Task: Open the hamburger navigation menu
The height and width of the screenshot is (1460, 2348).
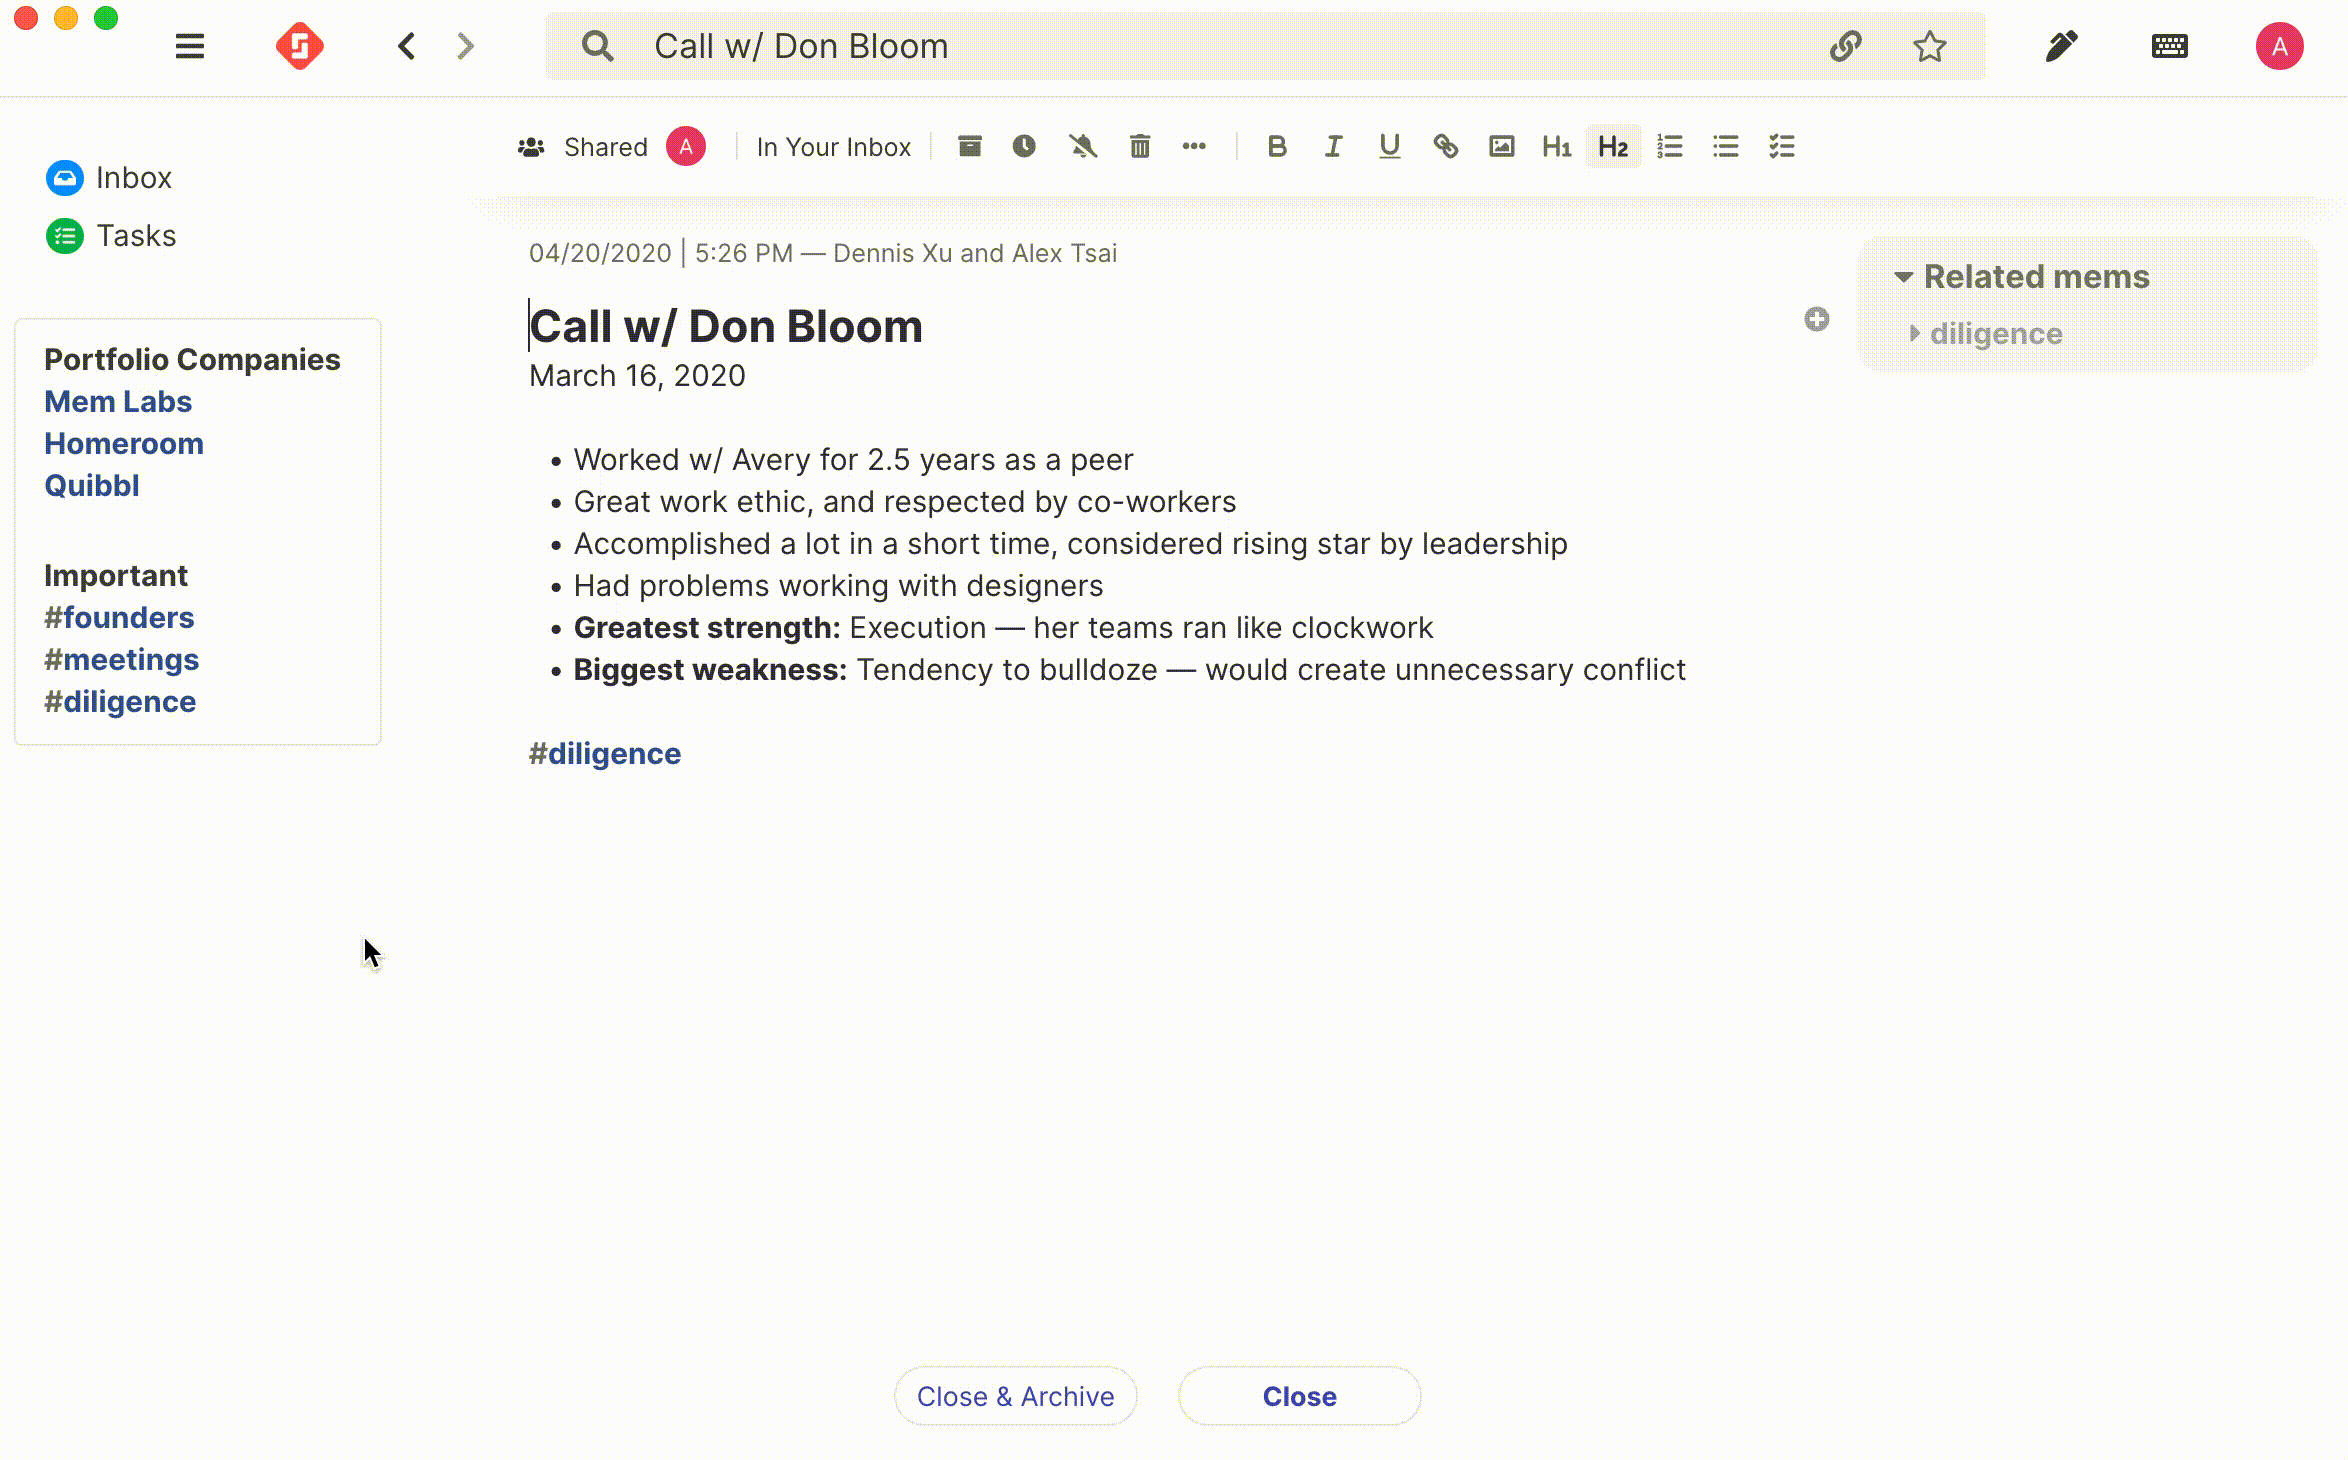Action: (189, 45)
